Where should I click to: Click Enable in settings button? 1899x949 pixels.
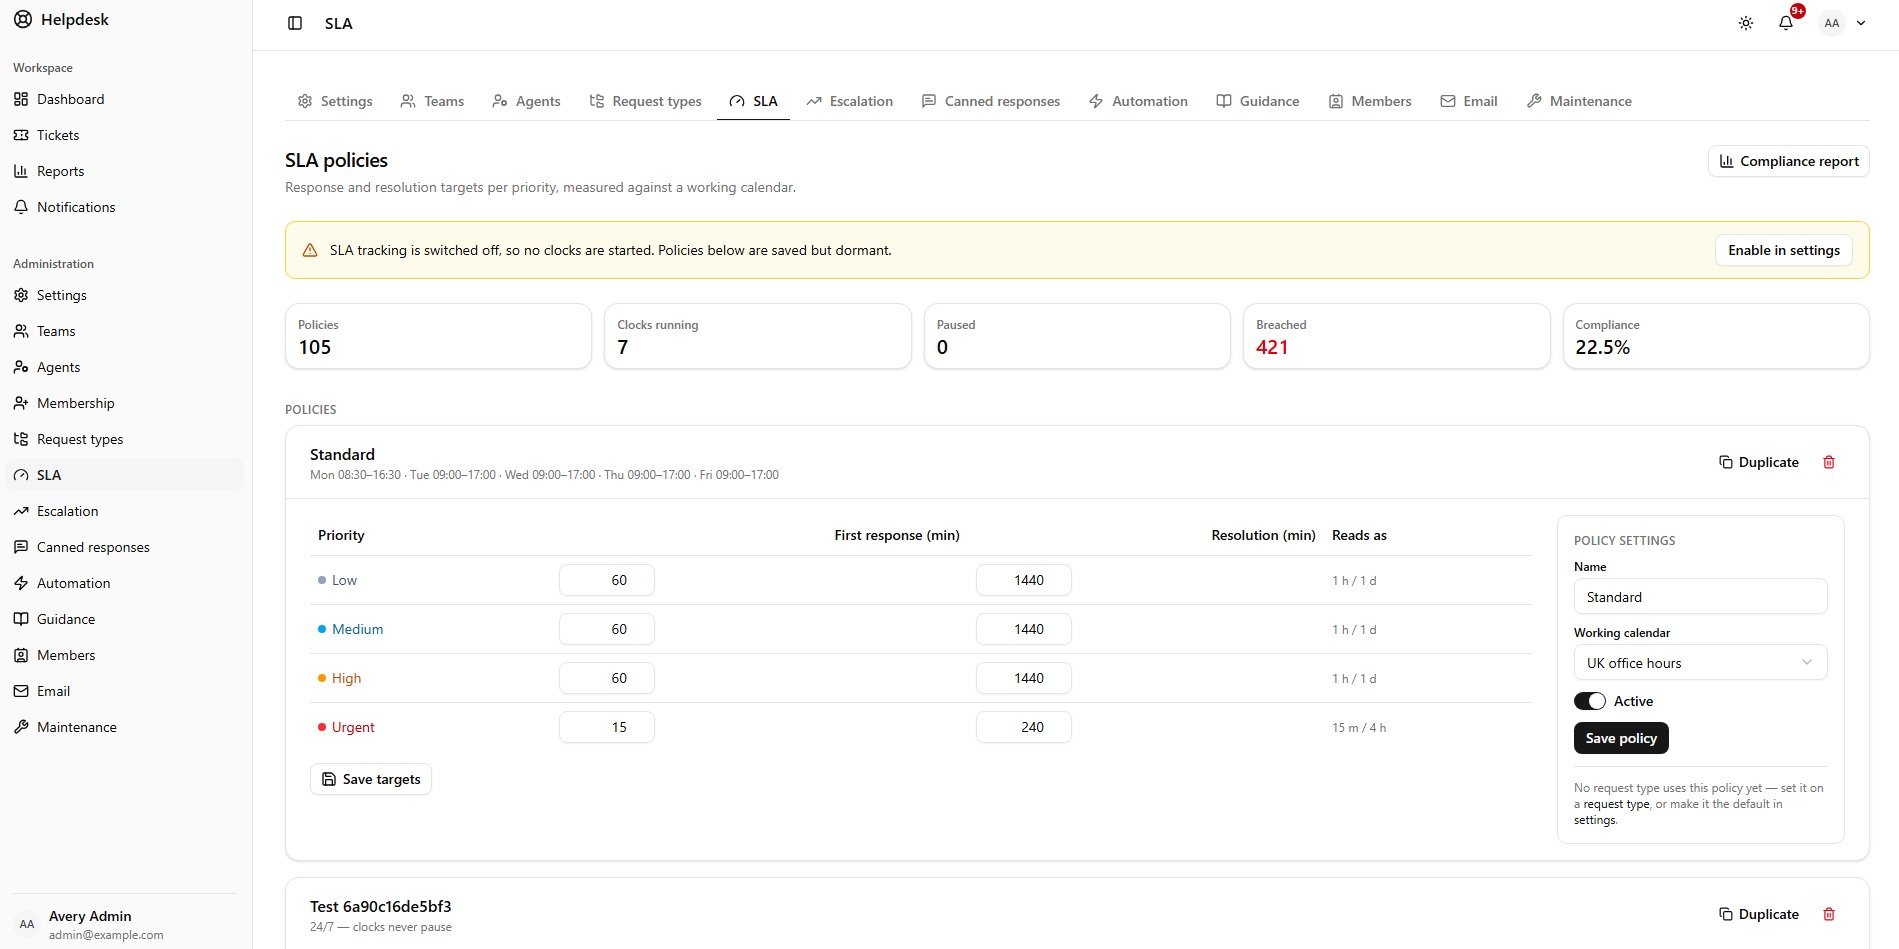(x=1784, y=250)
